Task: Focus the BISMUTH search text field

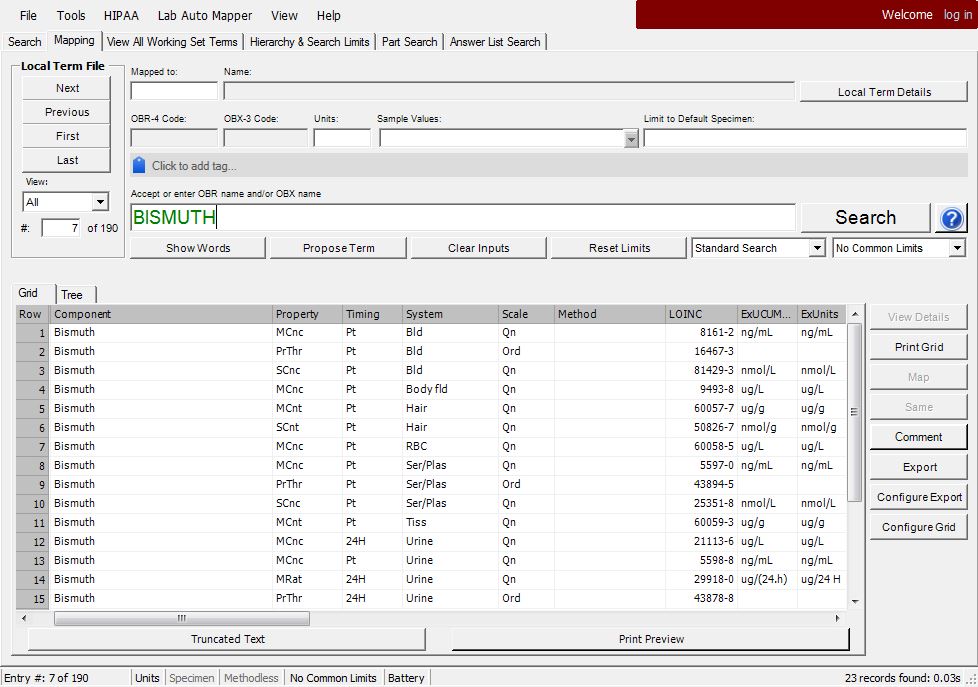Action: pos(463,217)
